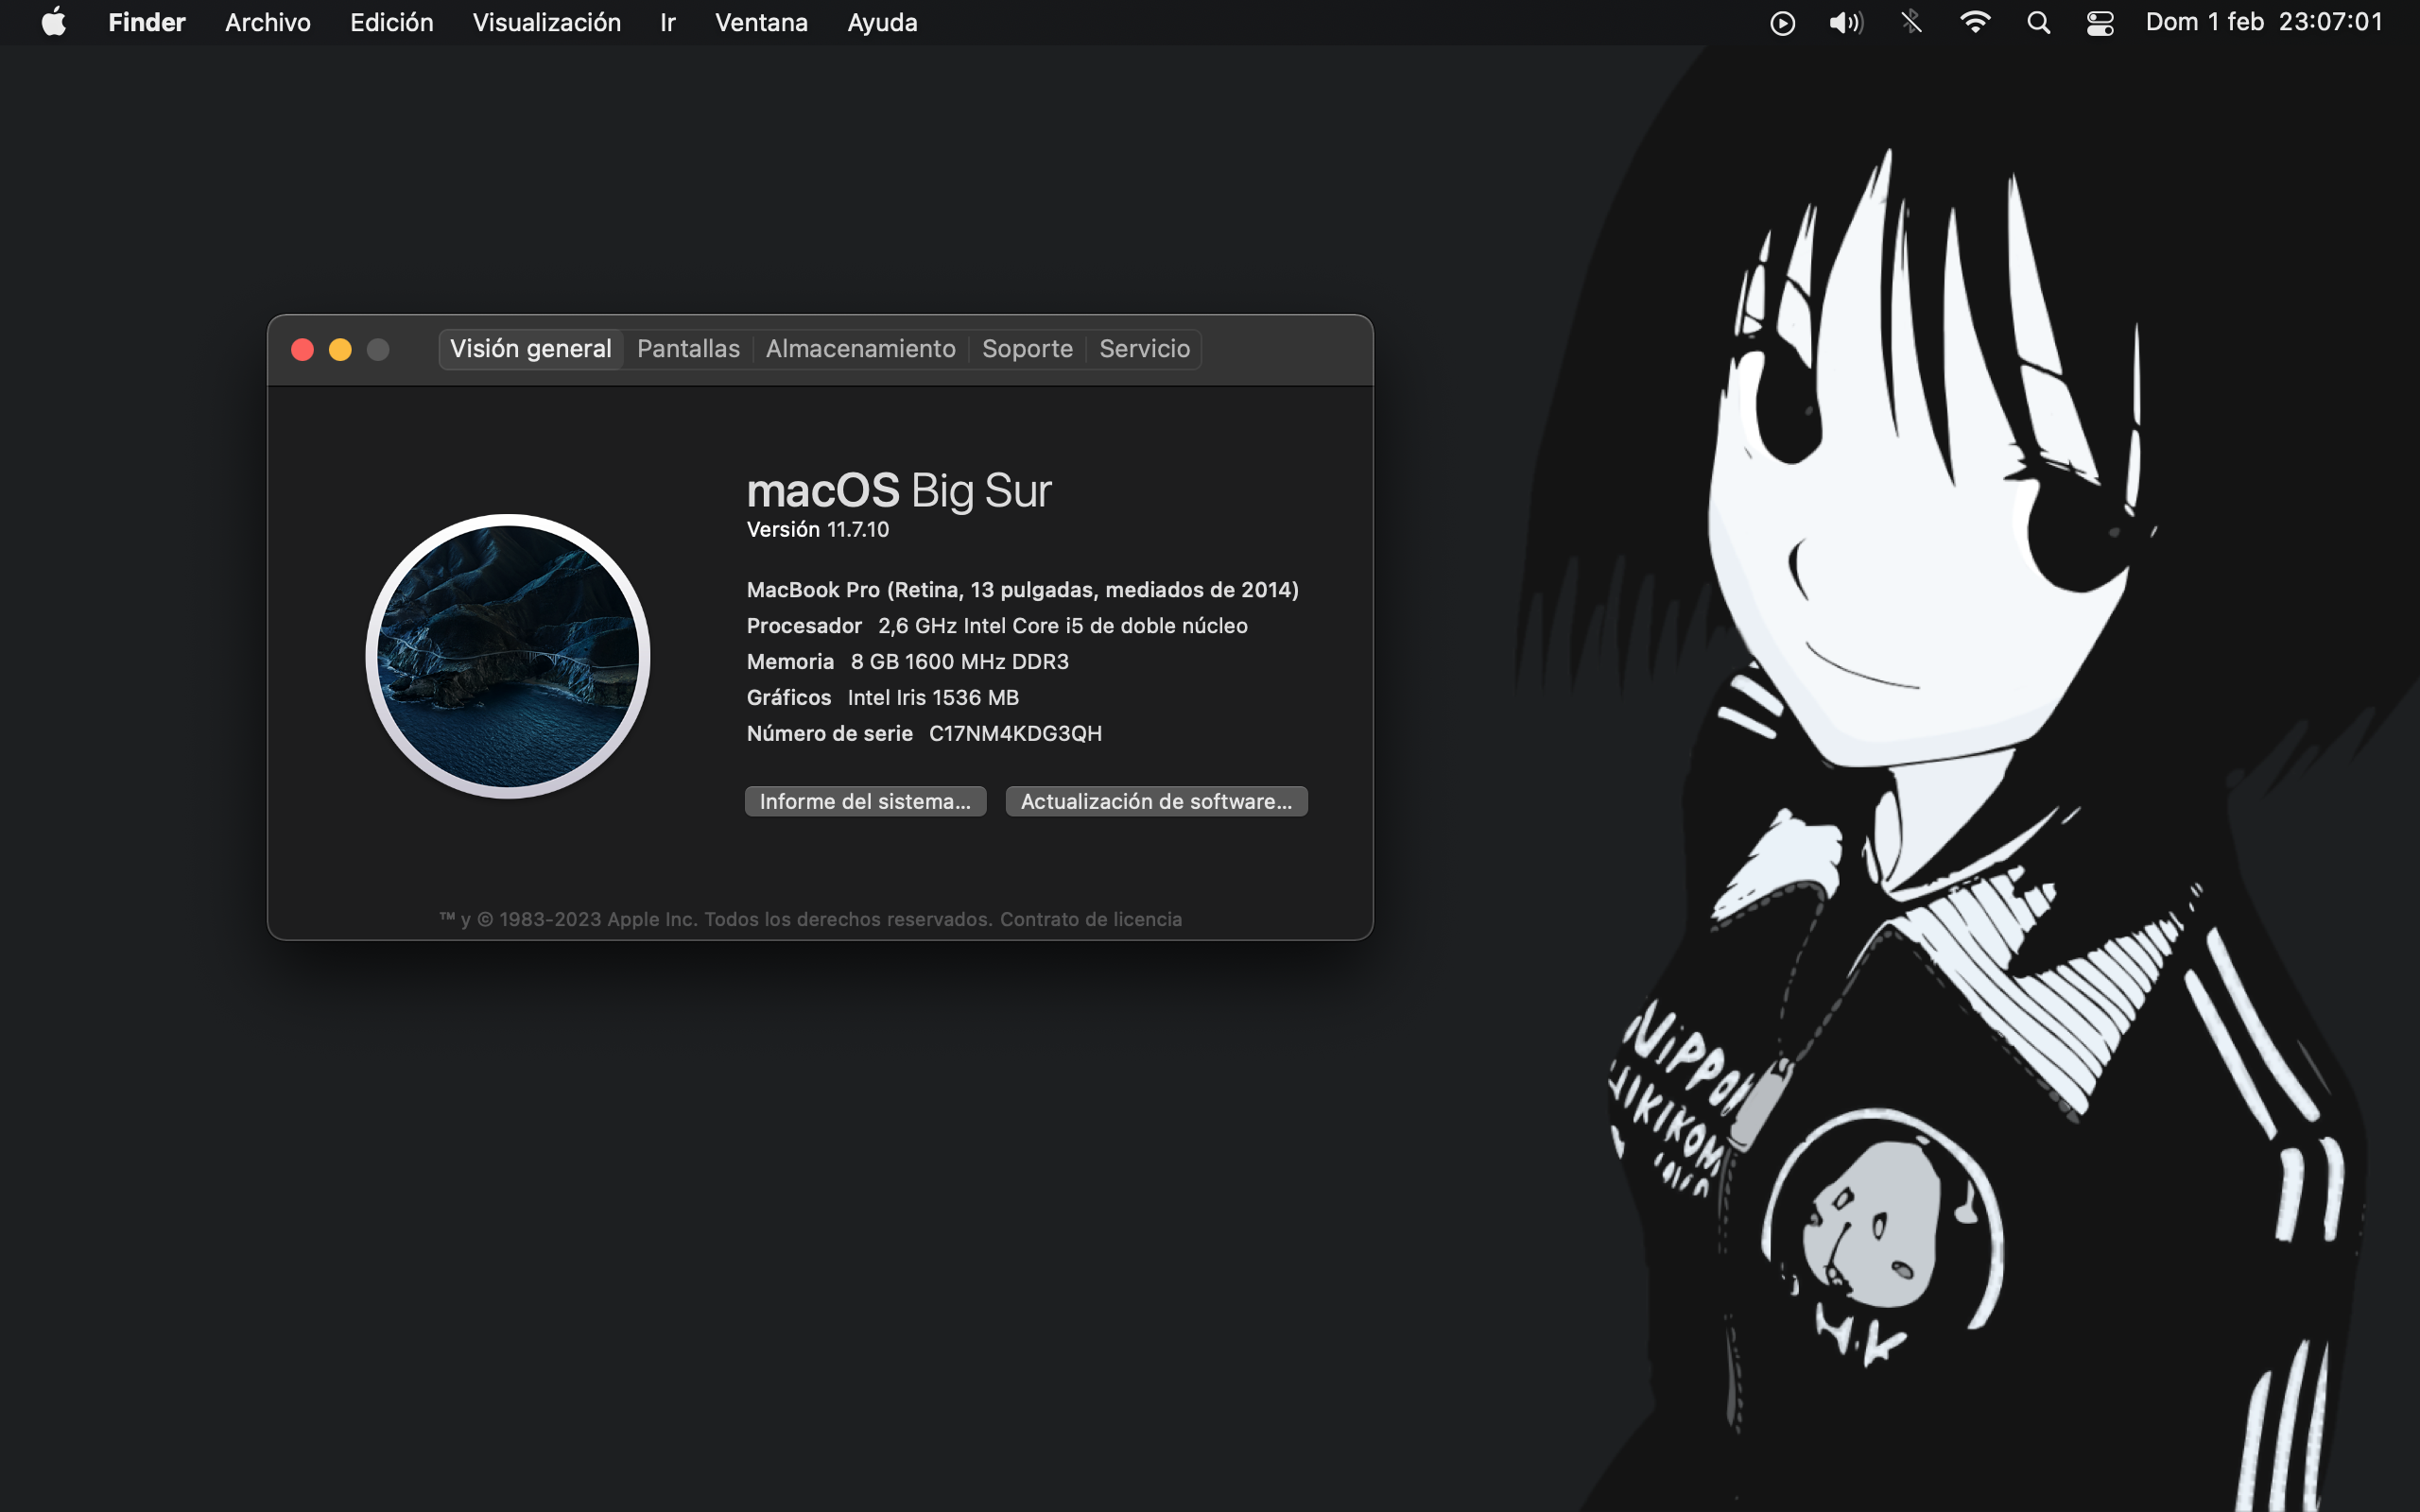Open Control Center icon
Screen dimensions: 2420x1512
tap(2100, 23)
